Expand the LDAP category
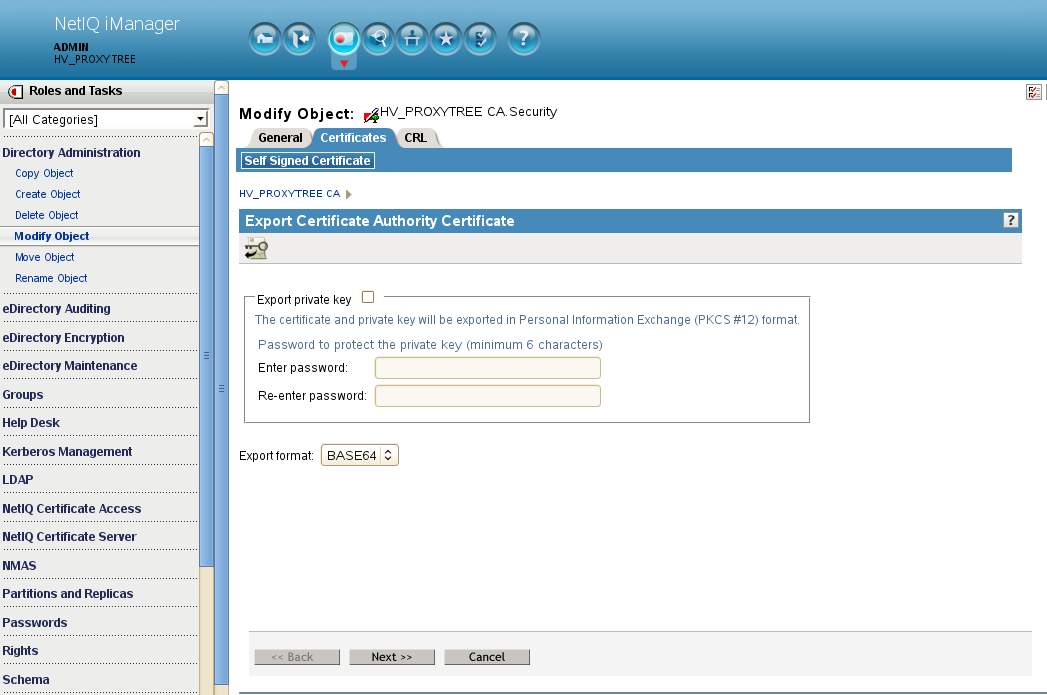The image size is (1047, 695). (17, 479)
